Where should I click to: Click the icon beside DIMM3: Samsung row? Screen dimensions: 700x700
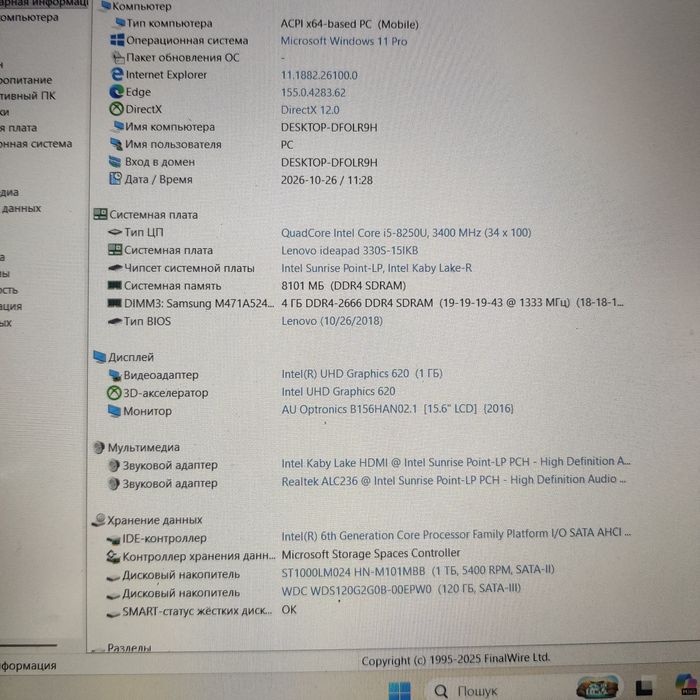[x=115, y=303]
